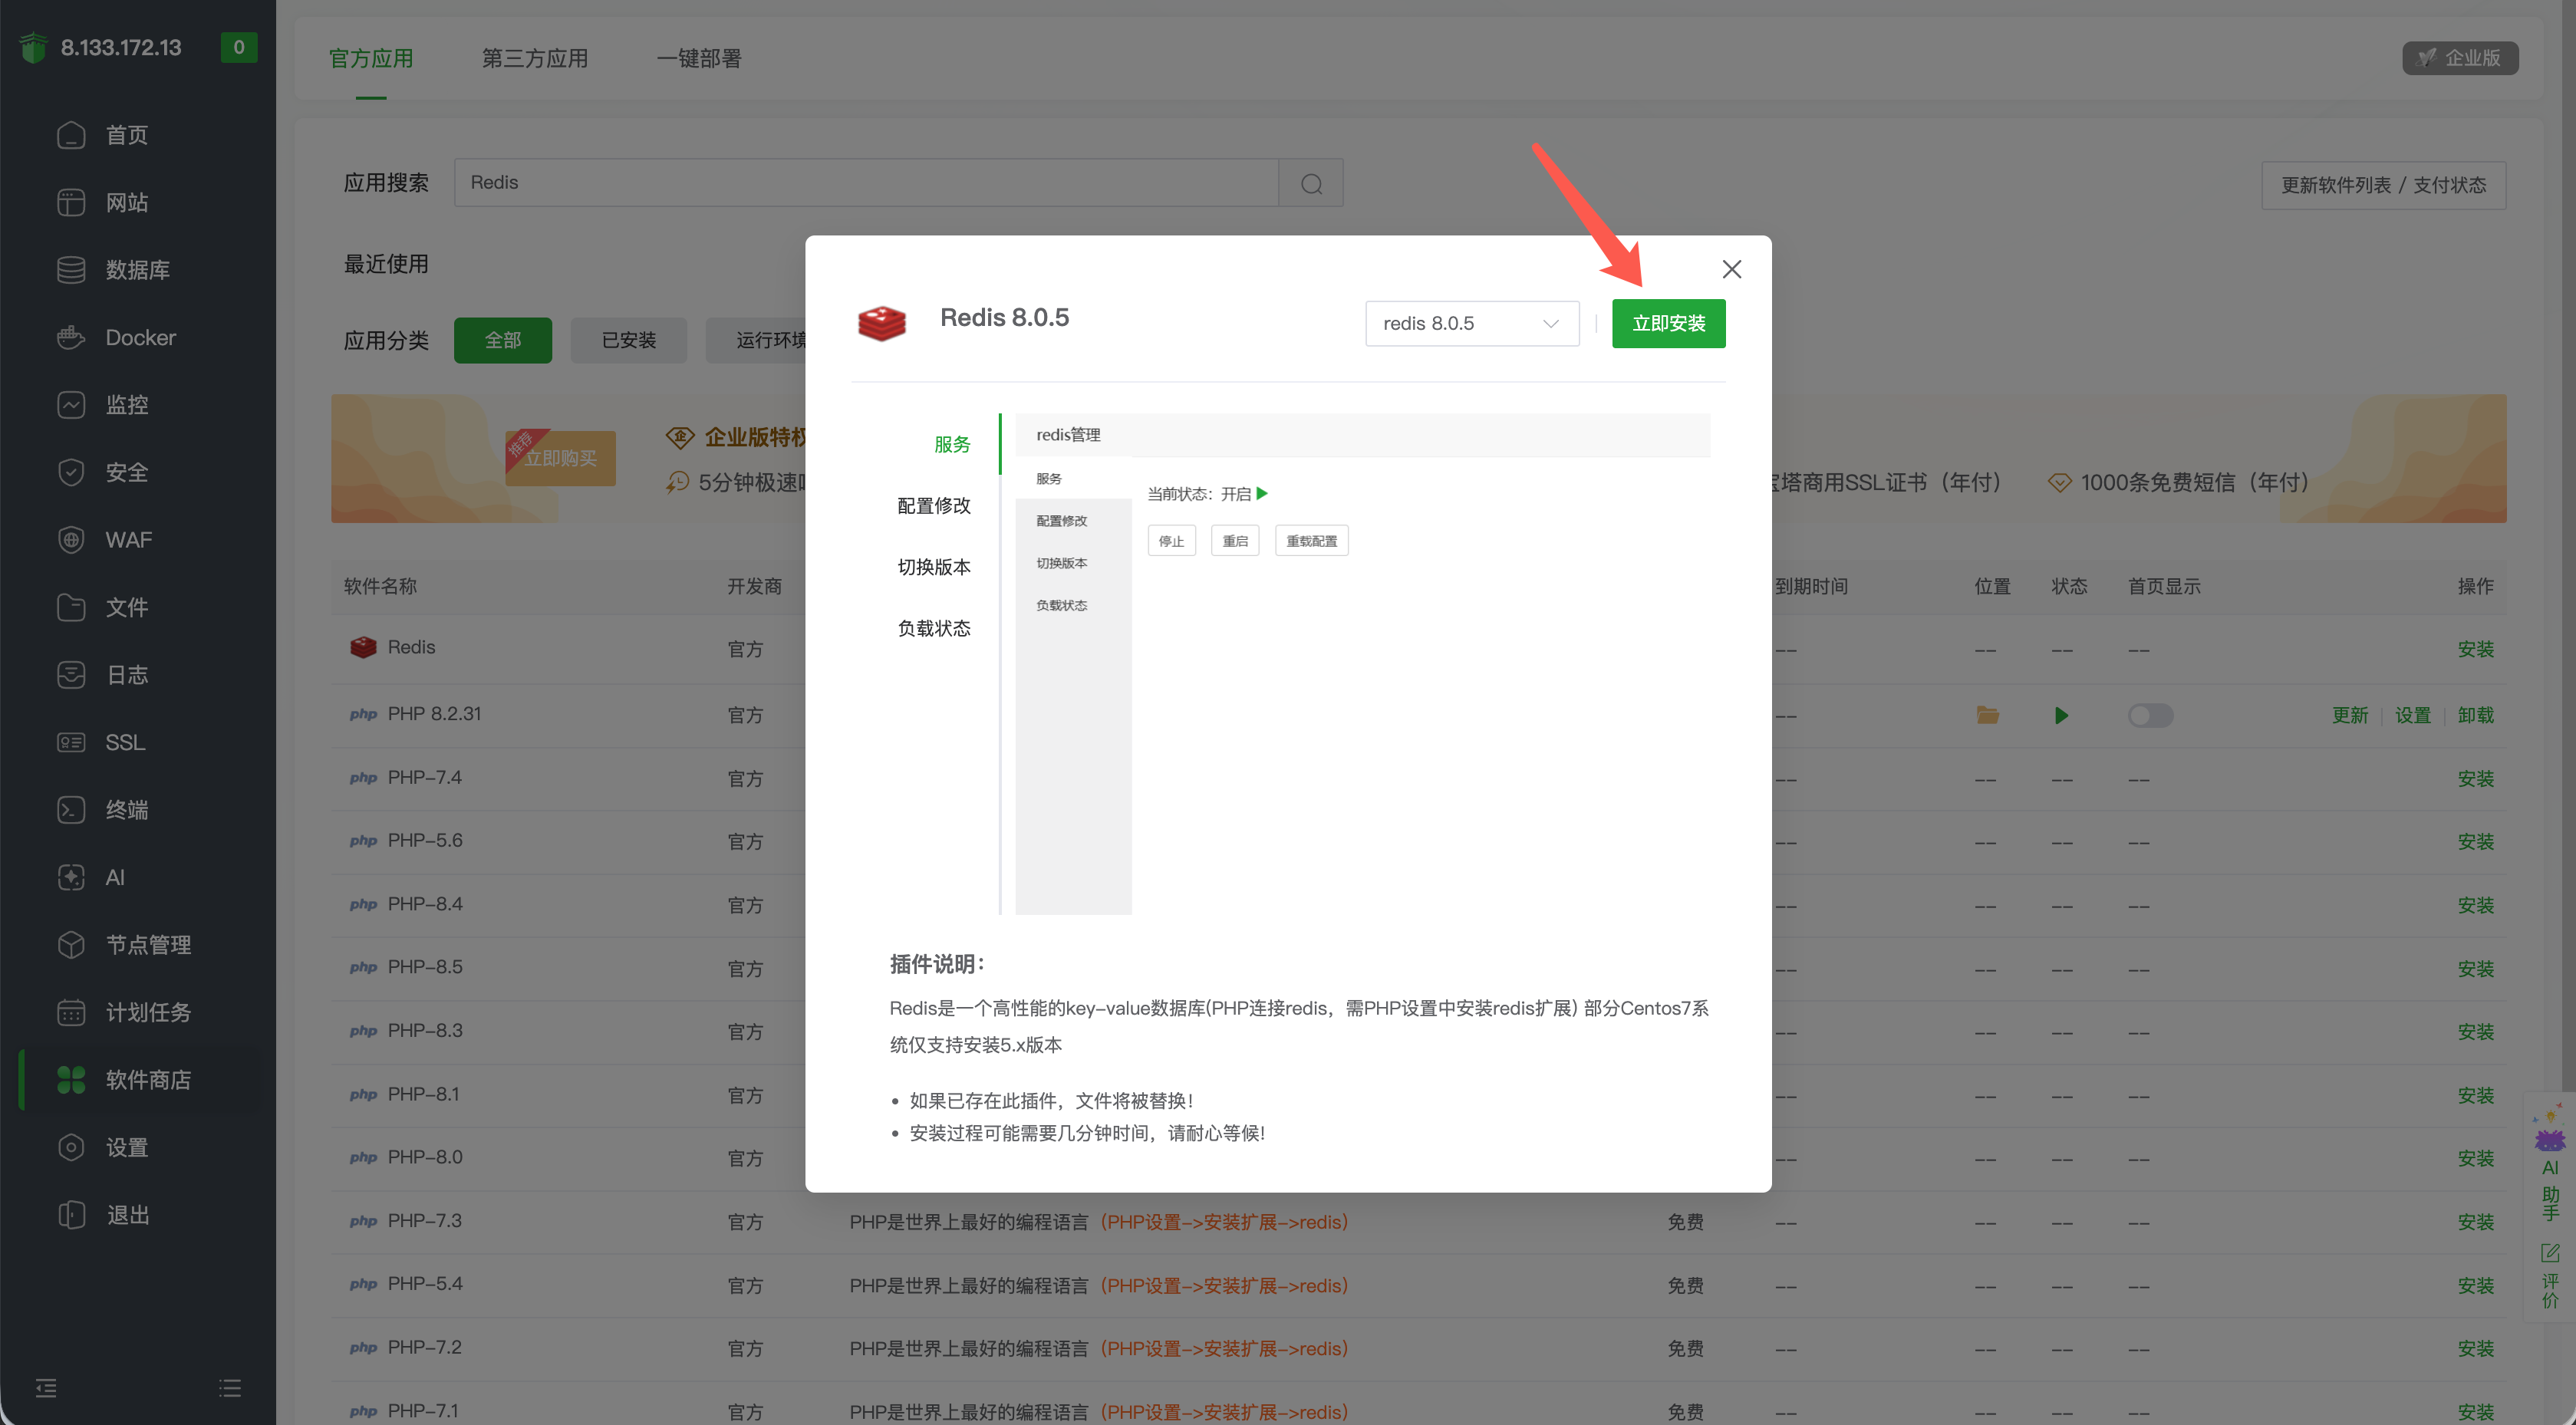Select the 服务 tab in Redis dialog
The height and width of the screenshot is (1425, 2576).
tap(952, 444)
